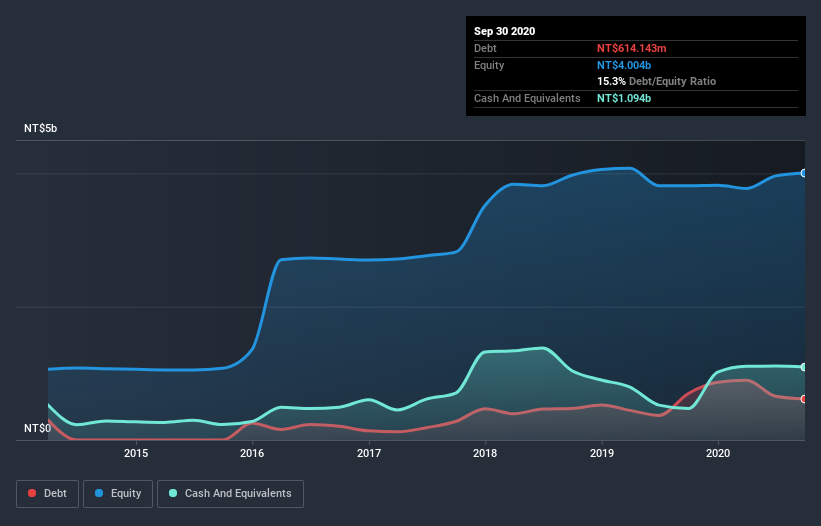Screen dimensions: 821x526
Task: Toggle Cash And Equivalents legend button
Action: 230,494
